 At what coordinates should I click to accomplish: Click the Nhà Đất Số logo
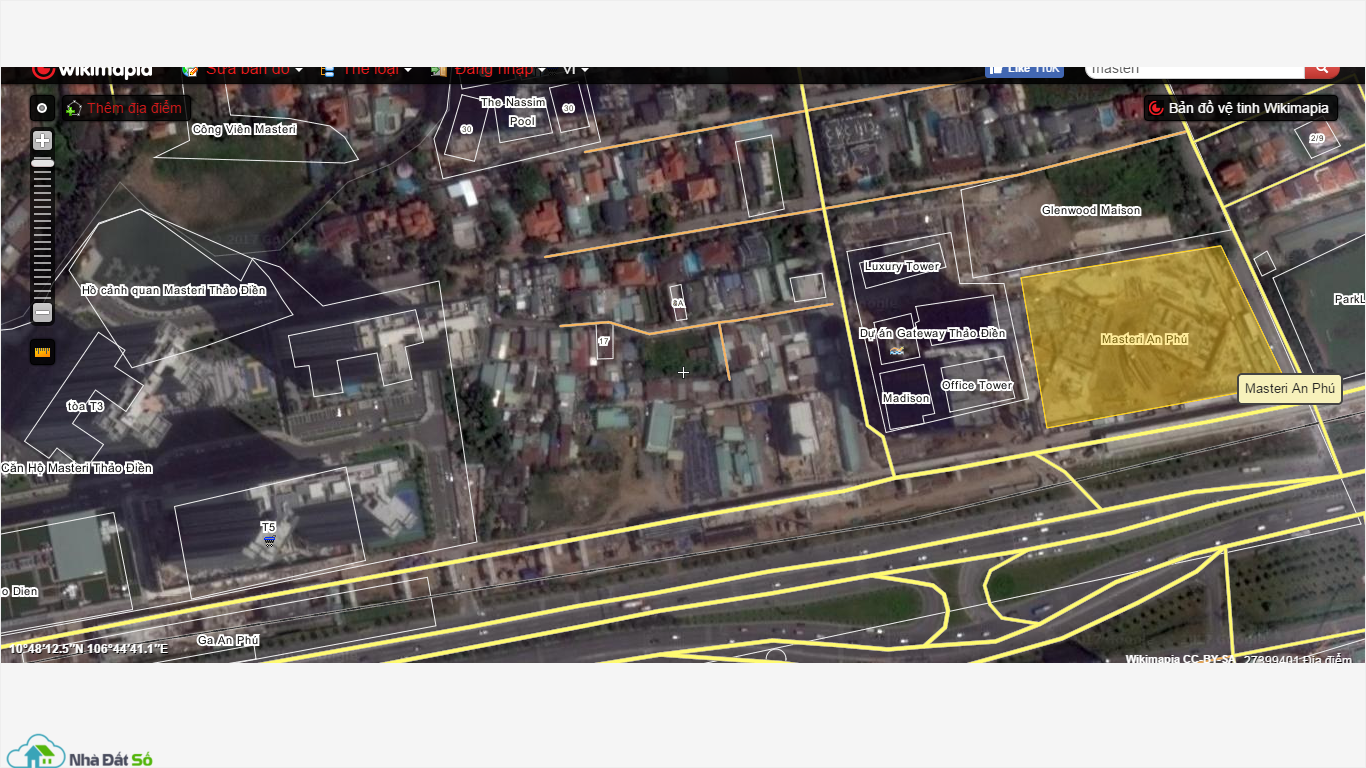point(80,753)
